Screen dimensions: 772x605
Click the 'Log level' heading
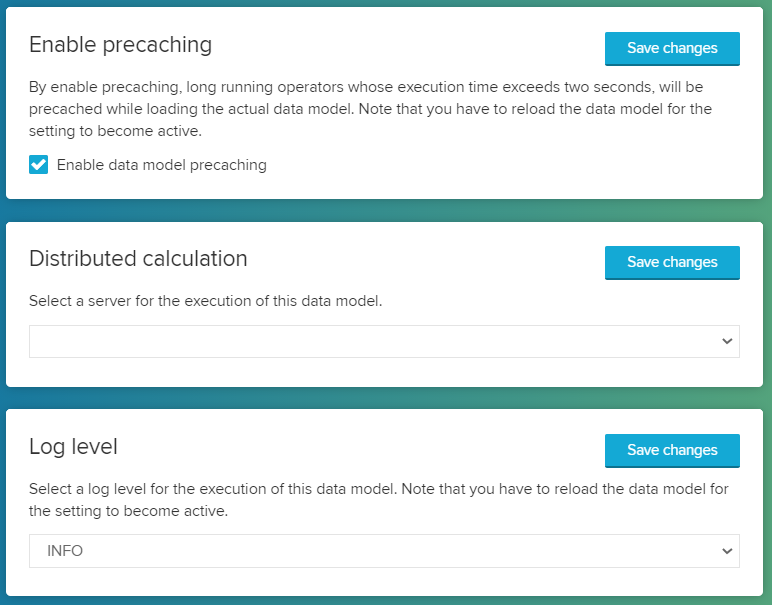pyautogui.click(x=73, y=447)
